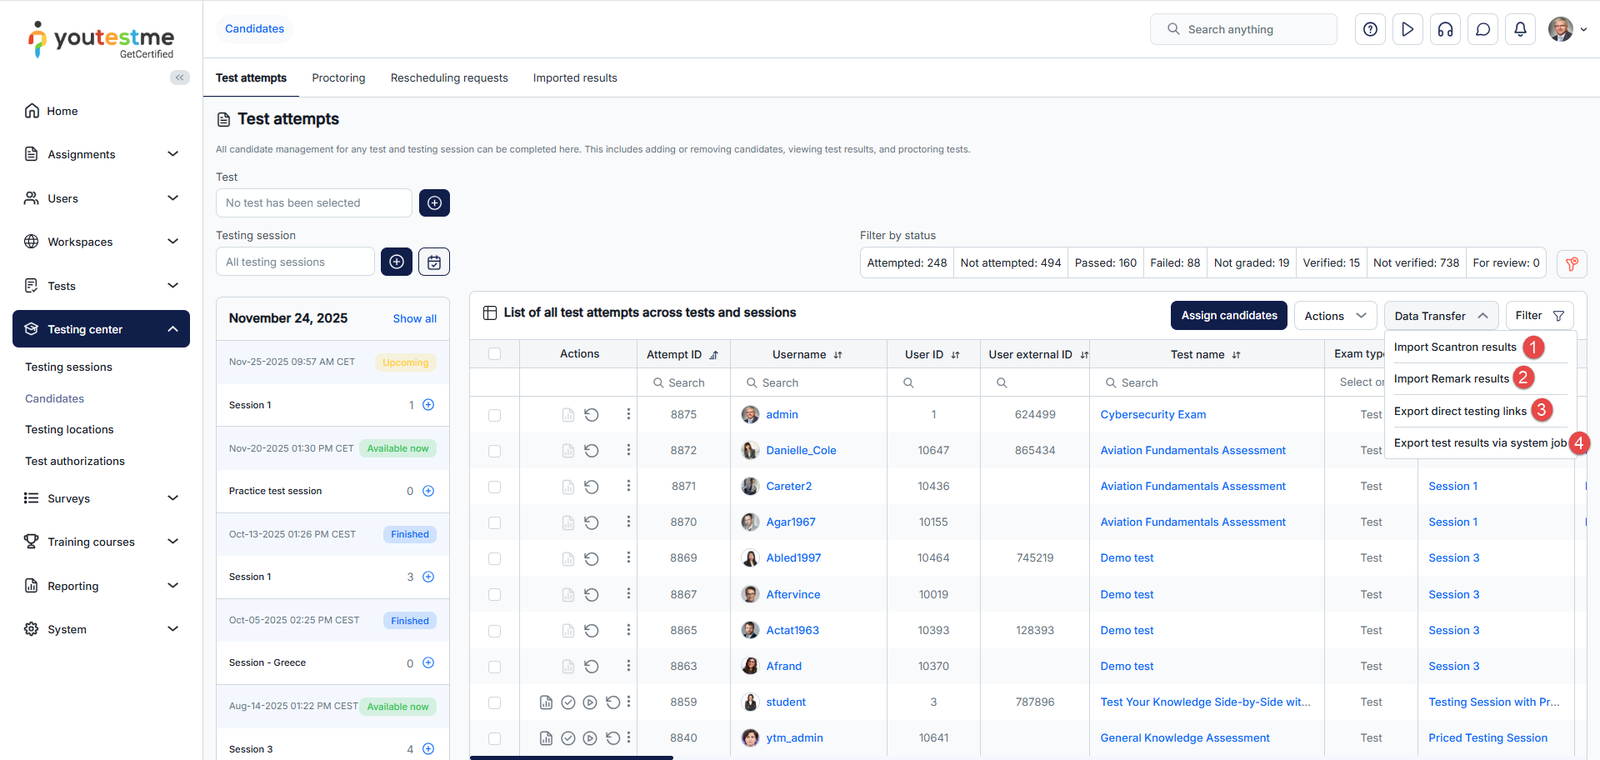Click the restart attempt icon for admin row
The image size is (1600, 760).
(x=591, y=415)
